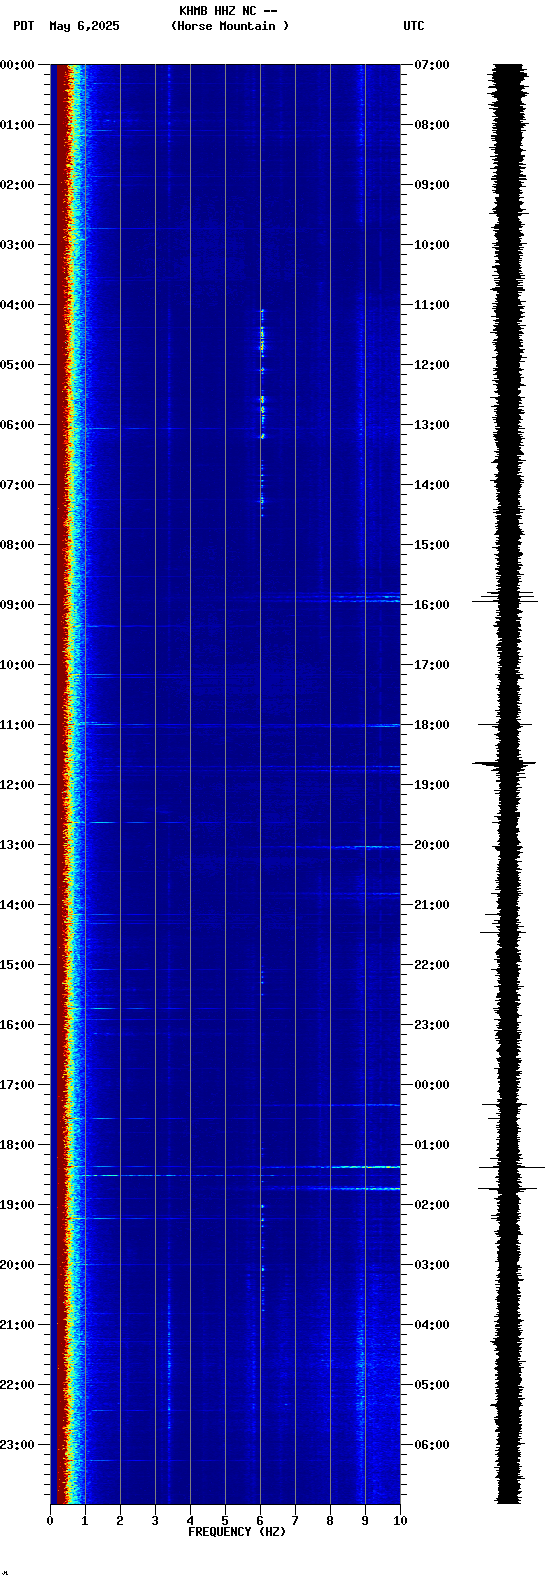The image size is (552, 1584).
Task: Click the 07:00 PDT left axis label
Action: (x=17, y=485)
